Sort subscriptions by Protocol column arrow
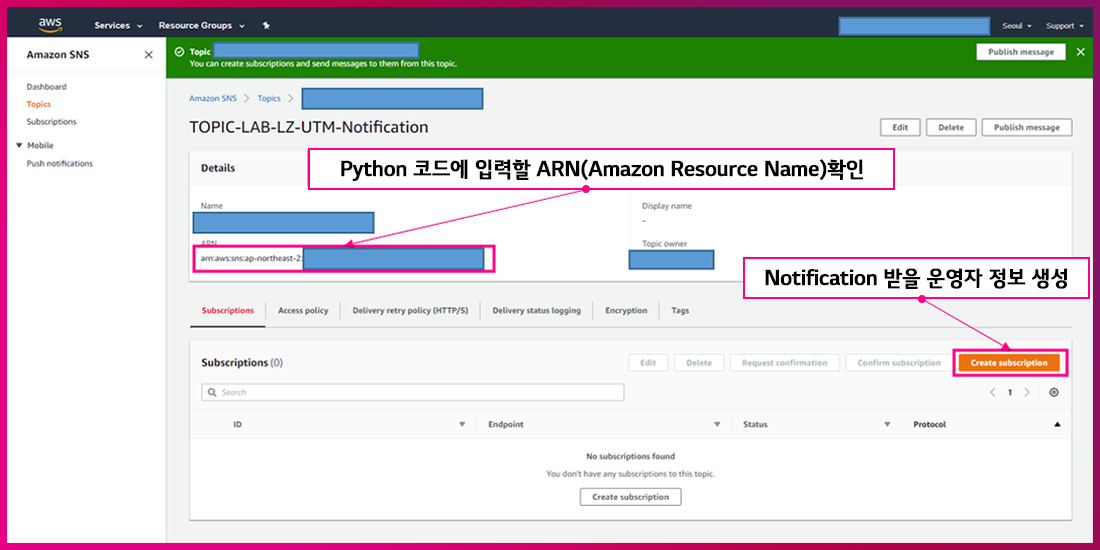Screen dimensions: 1100x550 click(1057, 425)
